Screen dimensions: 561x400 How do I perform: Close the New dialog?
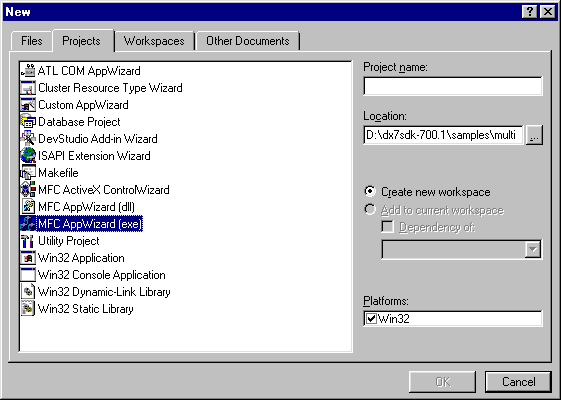coord(548,12)
